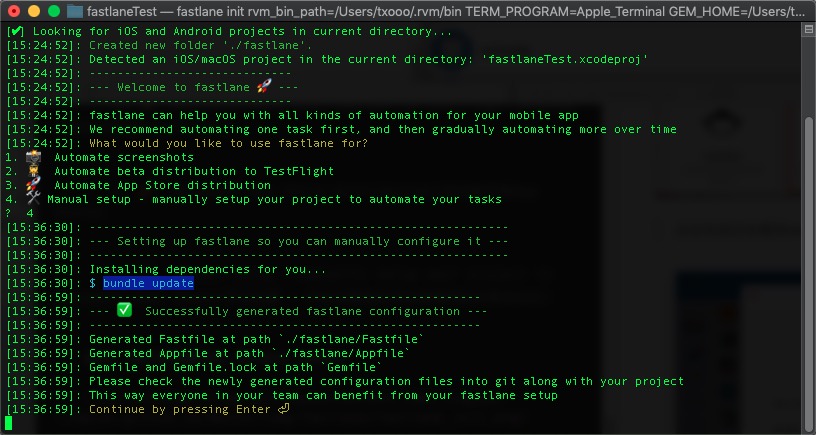Click the answer '4' after the question mark
The image size is (816, 435).
pyautogui.click(x=30, y=213)
